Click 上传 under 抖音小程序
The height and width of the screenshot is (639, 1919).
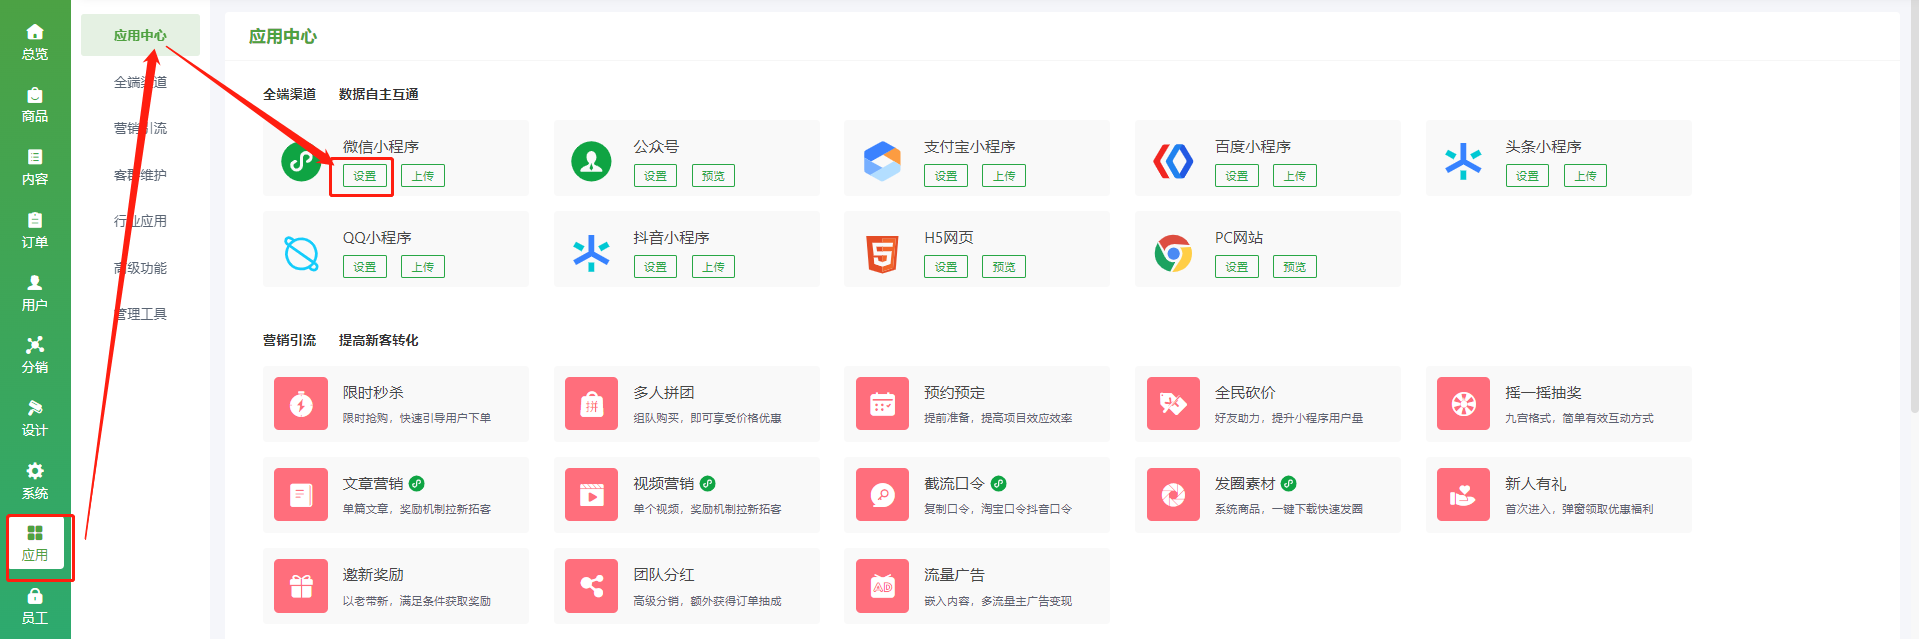tap(713, 267)
